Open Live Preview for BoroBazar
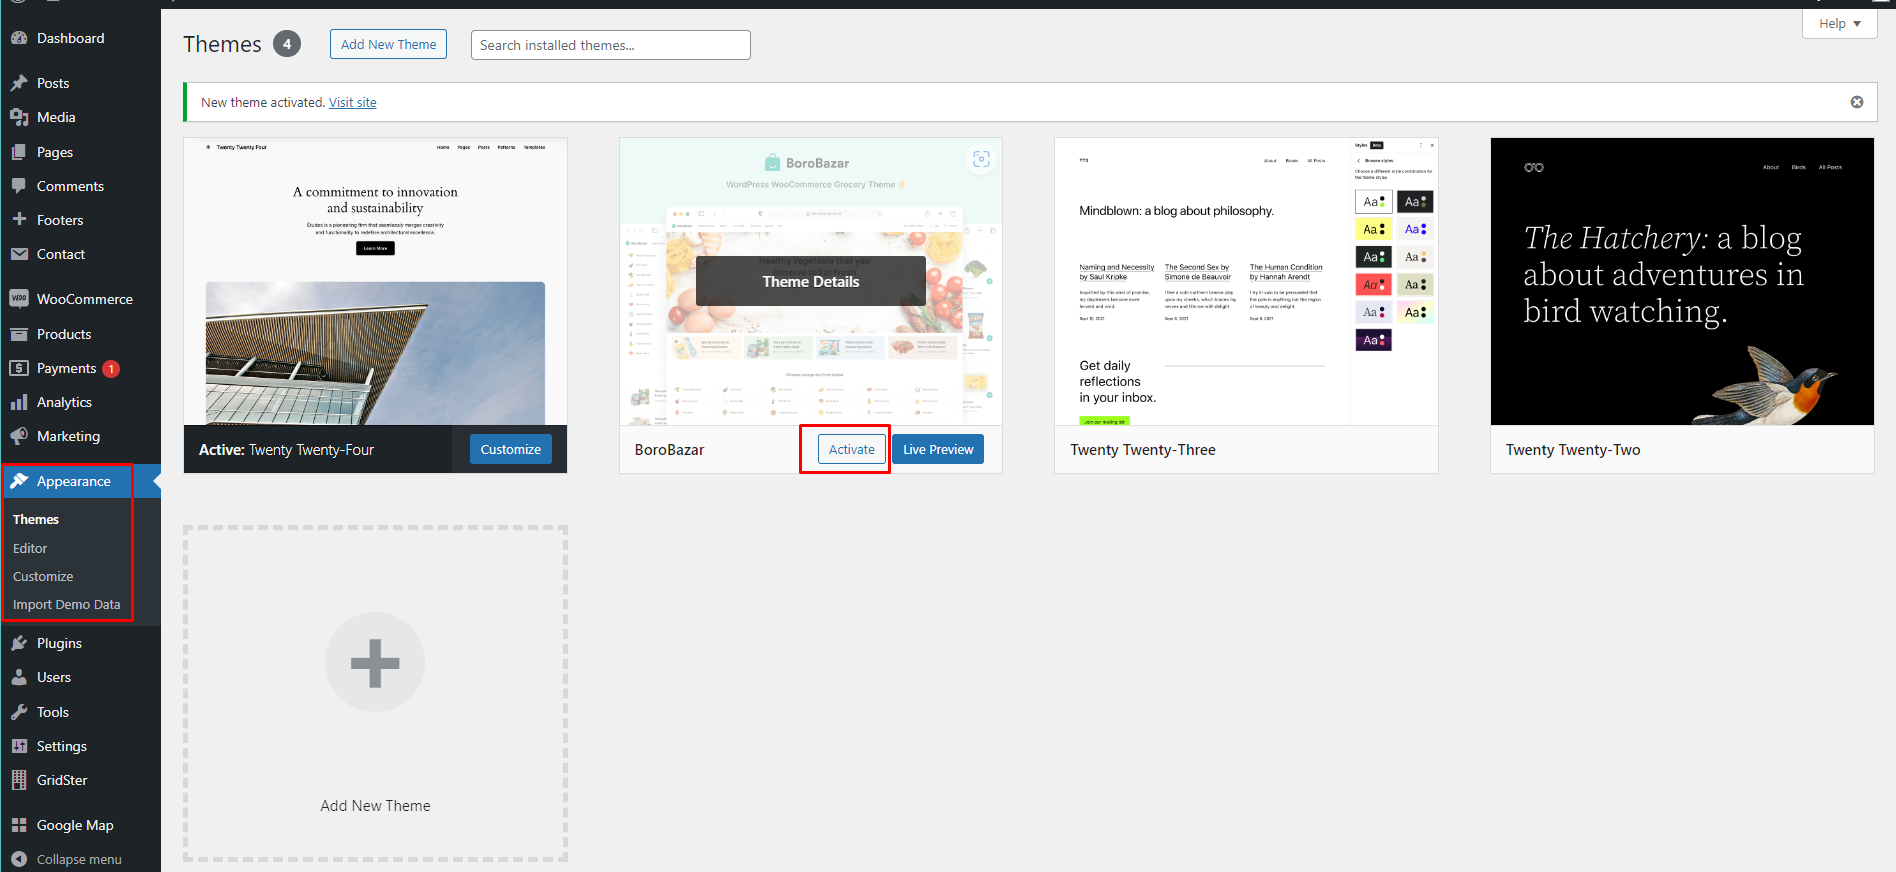 tap(938, 449)
